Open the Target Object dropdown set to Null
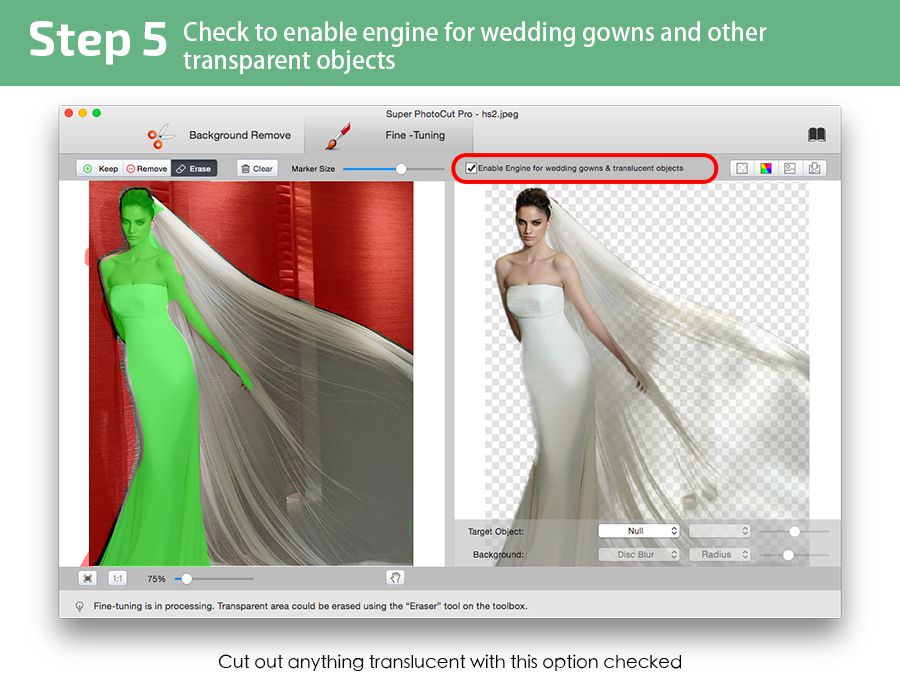This screenshot has width=900, height=700. pyautogui.click(x=637, y=530)
